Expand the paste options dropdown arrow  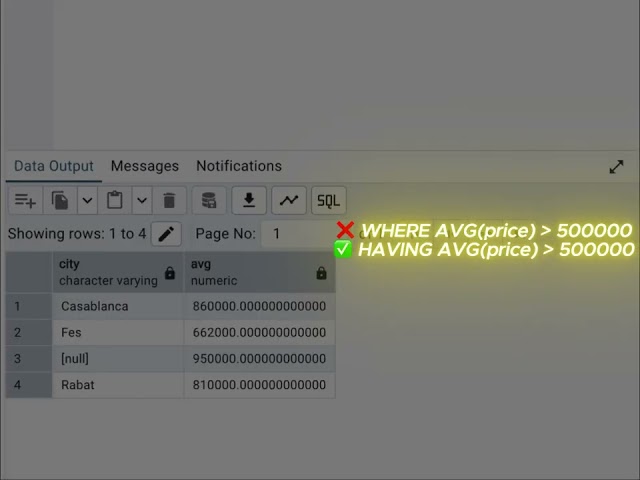pyautogui.click(x=142, y=200)
